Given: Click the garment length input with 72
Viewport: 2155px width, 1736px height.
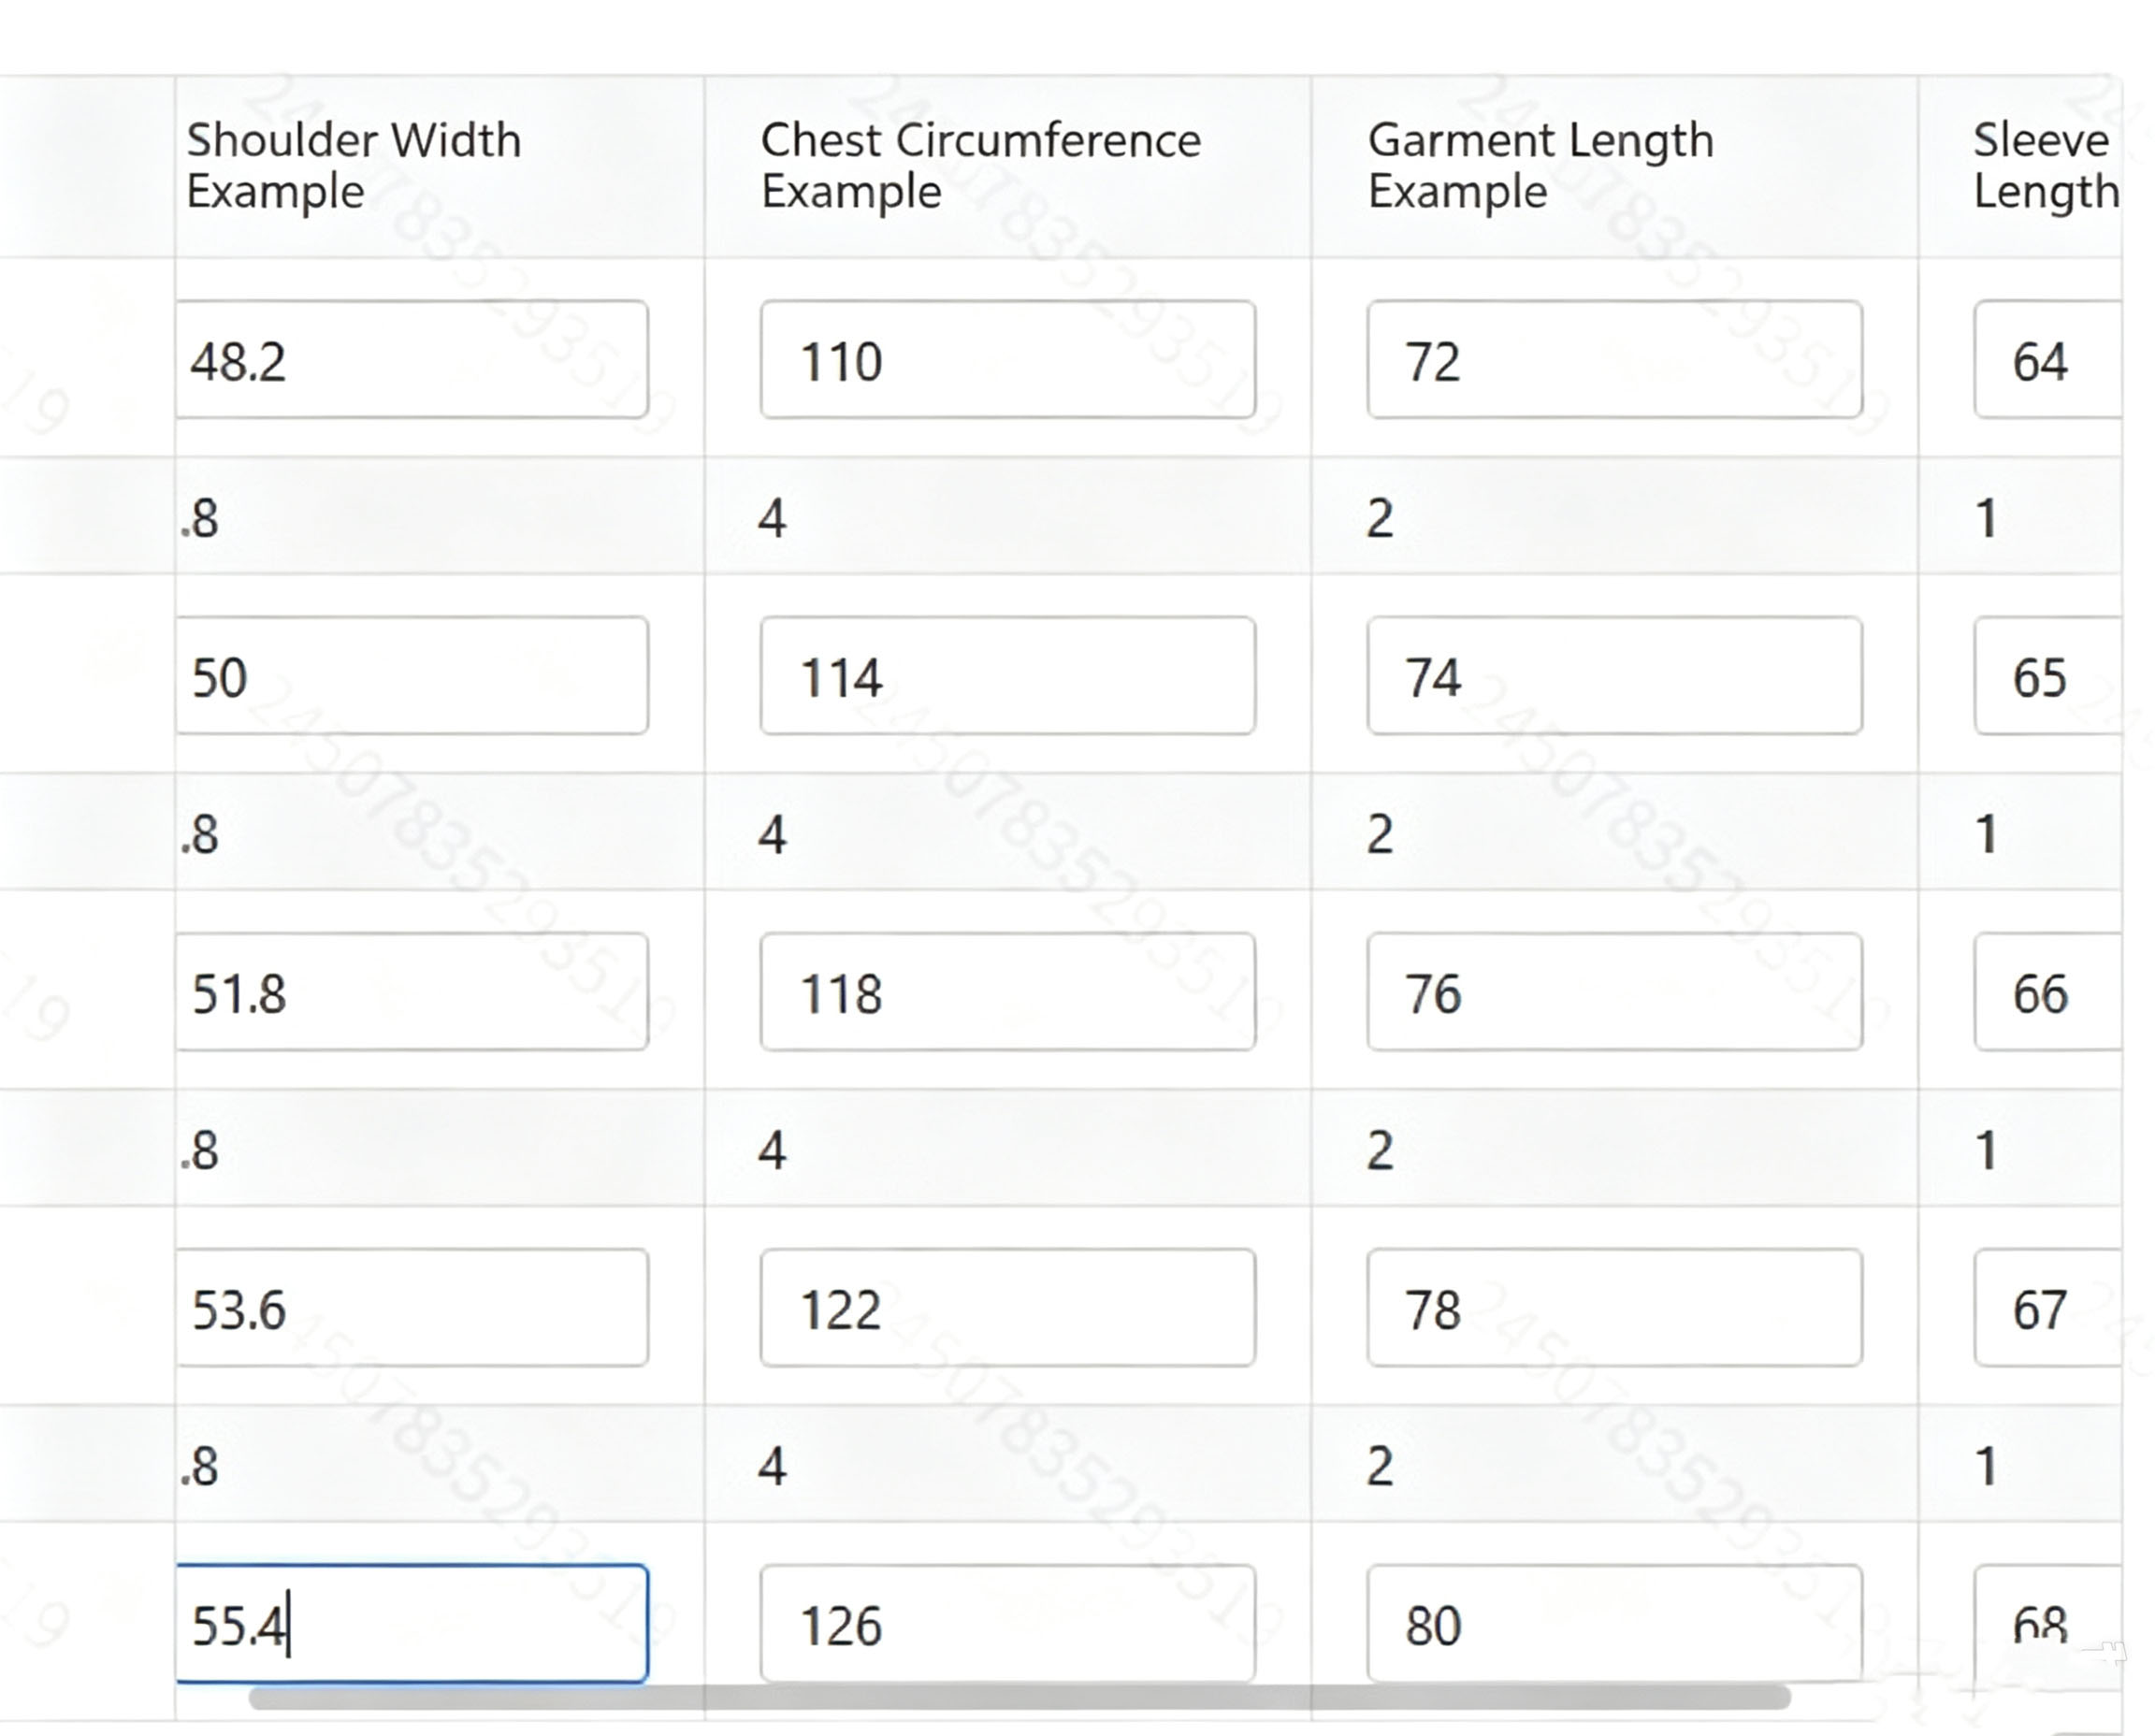Looking at the screenshot, I should click(1615, 360).
